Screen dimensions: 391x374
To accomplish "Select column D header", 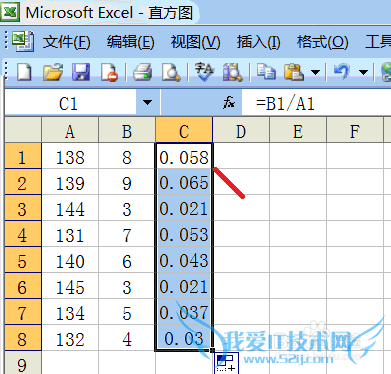I will [241, 131].
